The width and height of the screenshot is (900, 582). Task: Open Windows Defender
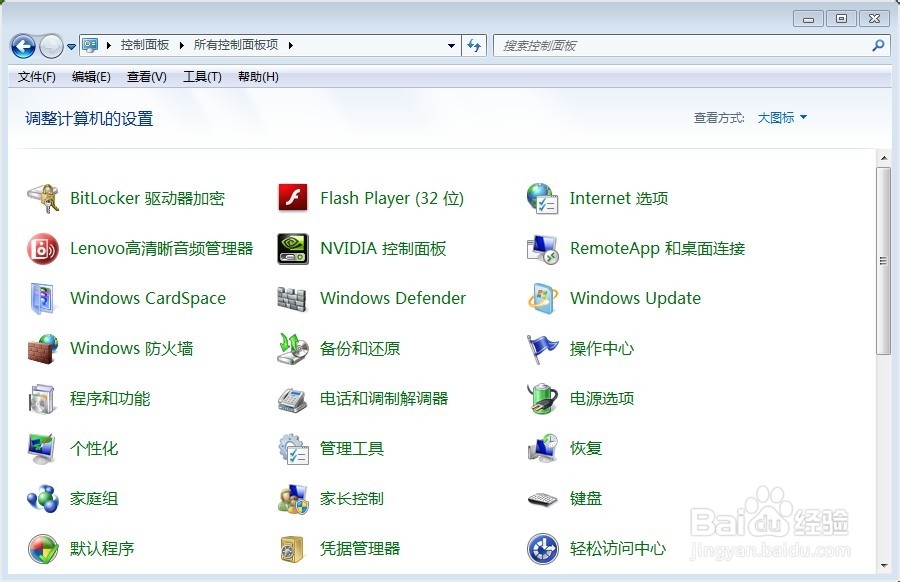392,298
